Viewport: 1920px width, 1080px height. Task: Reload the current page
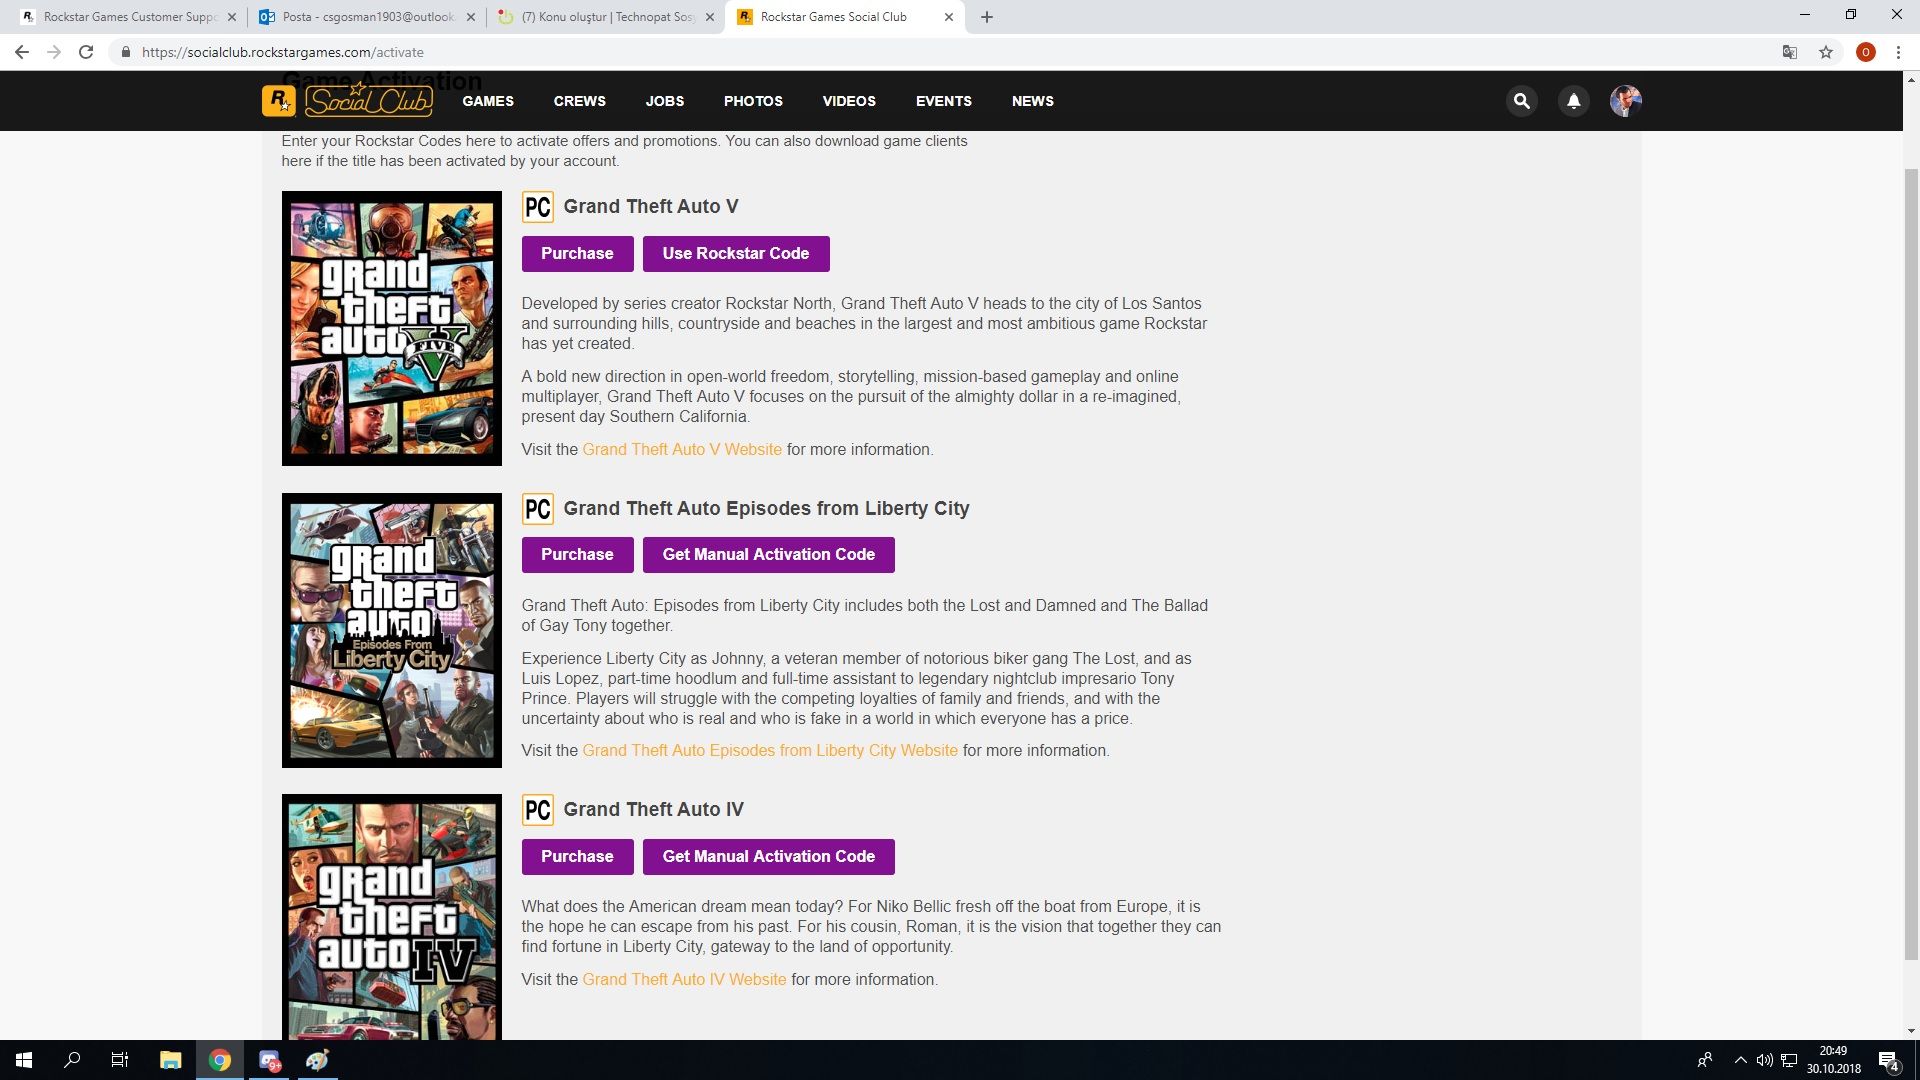[86, 52]
